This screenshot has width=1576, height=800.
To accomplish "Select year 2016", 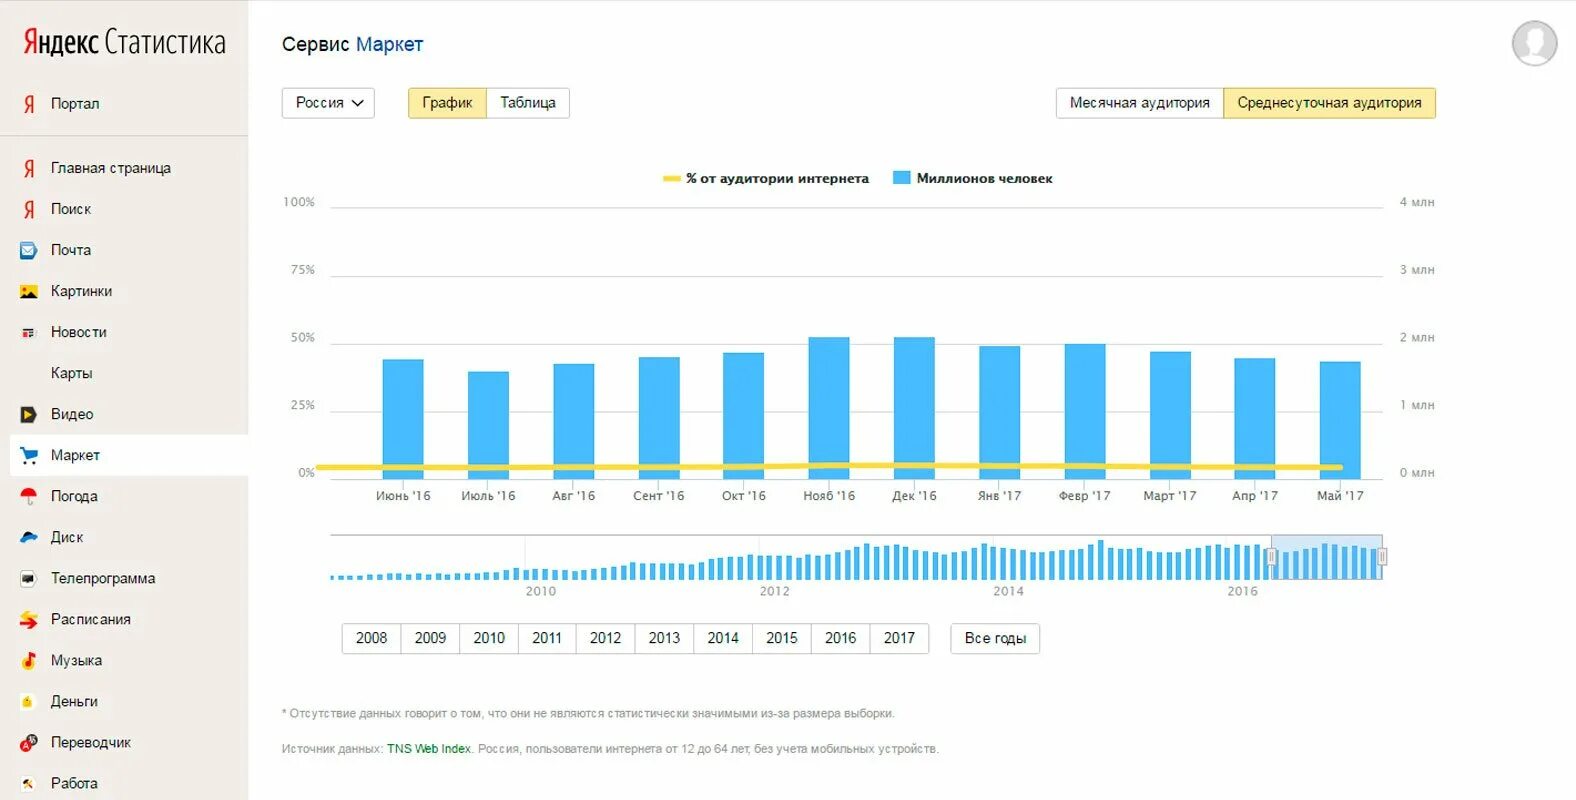I will click(x=840, y=638).
